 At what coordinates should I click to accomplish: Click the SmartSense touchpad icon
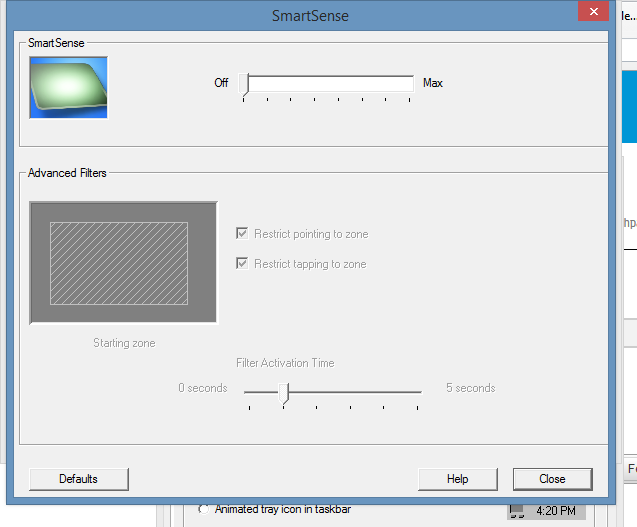pos(68,87)
